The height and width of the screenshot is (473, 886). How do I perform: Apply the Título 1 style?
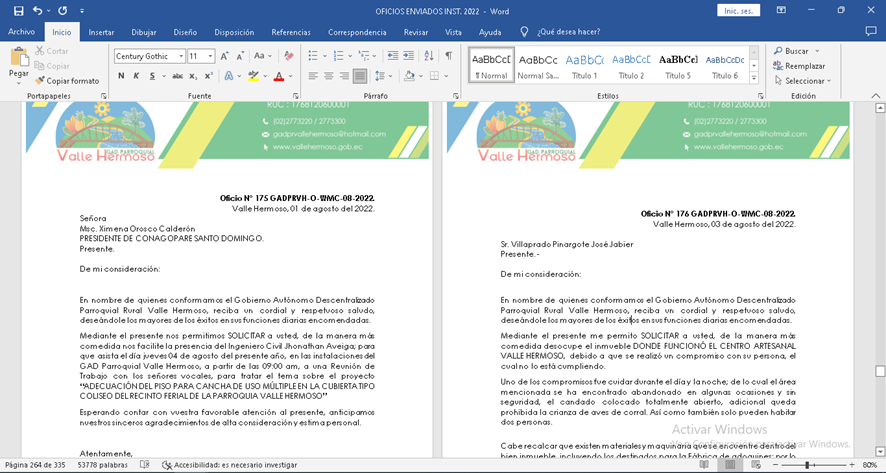(585, 66)
